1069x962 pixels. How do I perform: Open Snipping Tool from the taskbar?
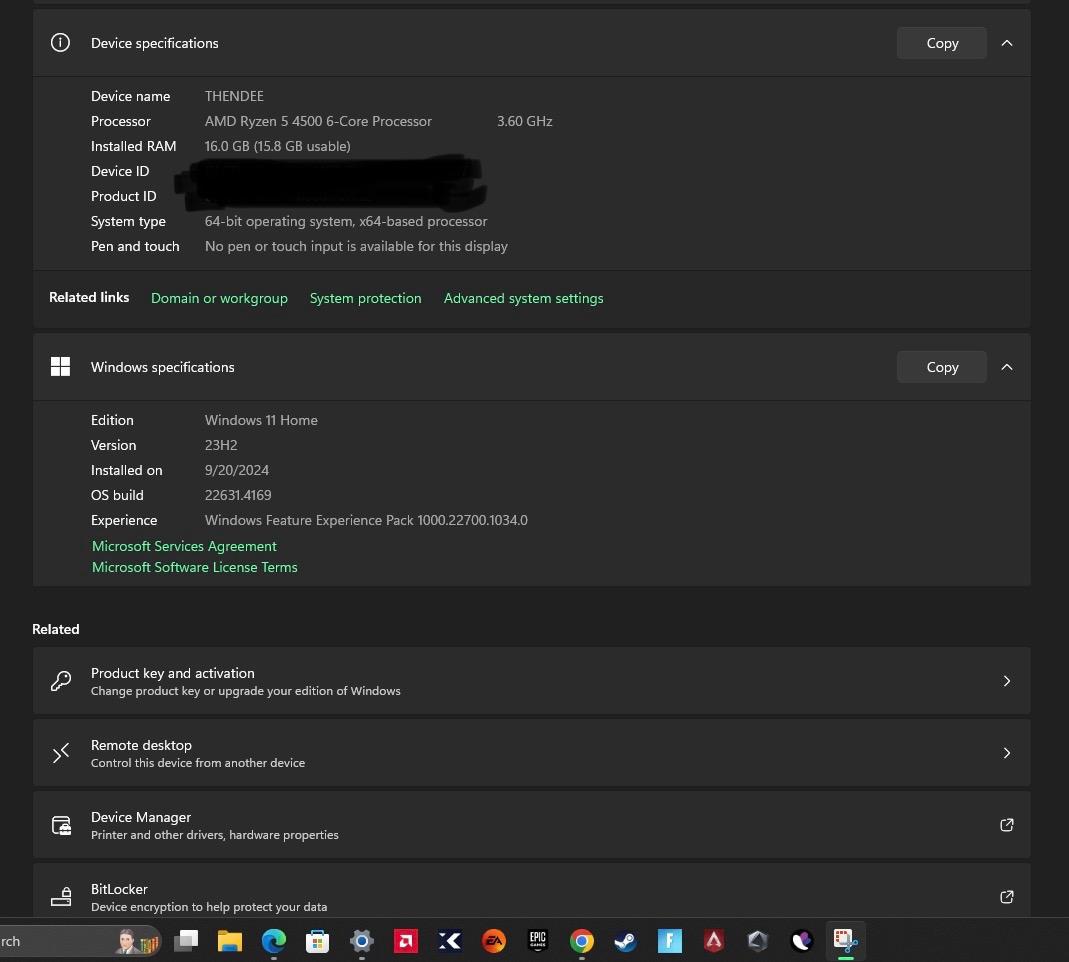coord(845,941)
